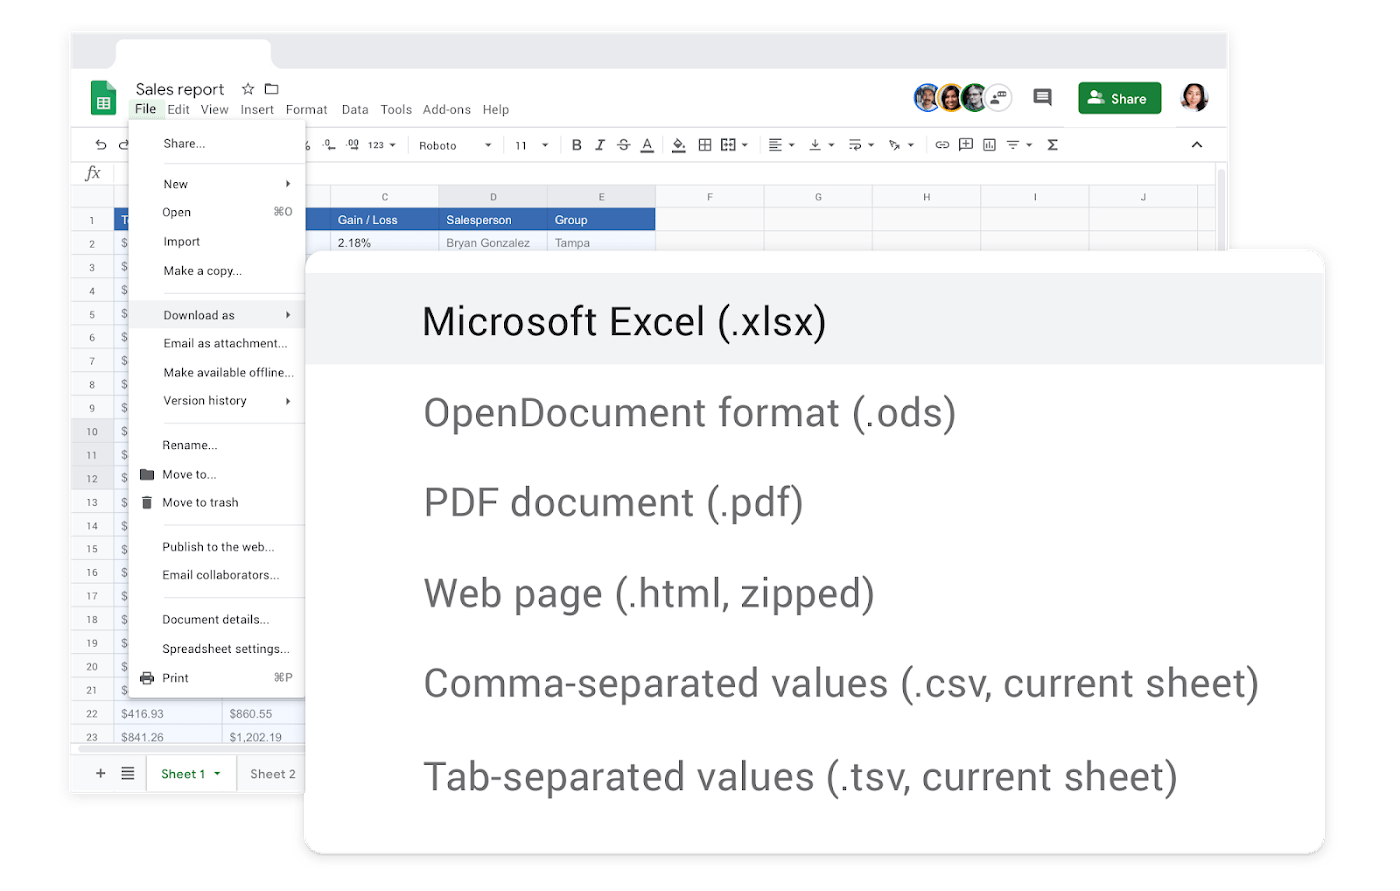Open the comment history icon
The image size is (1400, 891).
[x=1042, y=97]
